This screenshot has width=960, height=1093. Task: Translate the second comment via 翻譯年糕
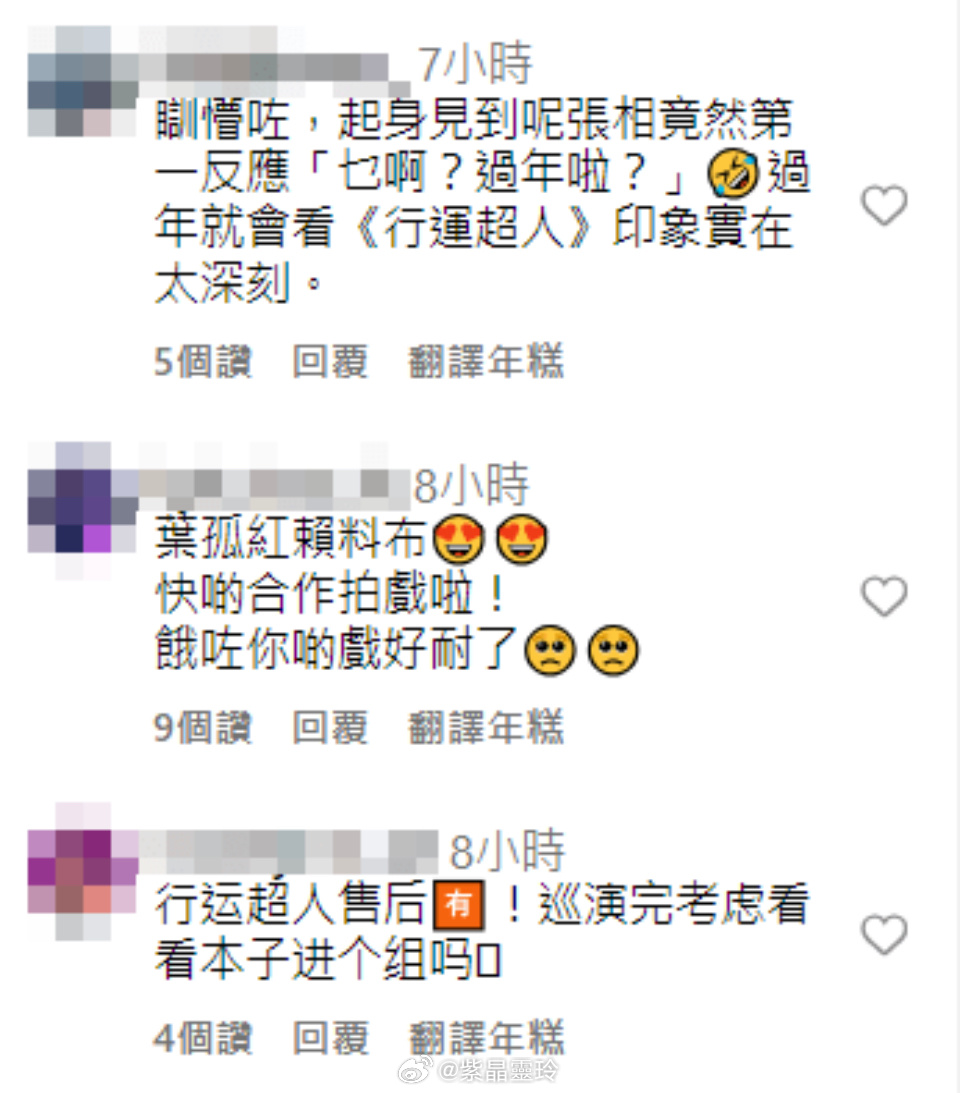pyautogui.click(x=486, y=728)
